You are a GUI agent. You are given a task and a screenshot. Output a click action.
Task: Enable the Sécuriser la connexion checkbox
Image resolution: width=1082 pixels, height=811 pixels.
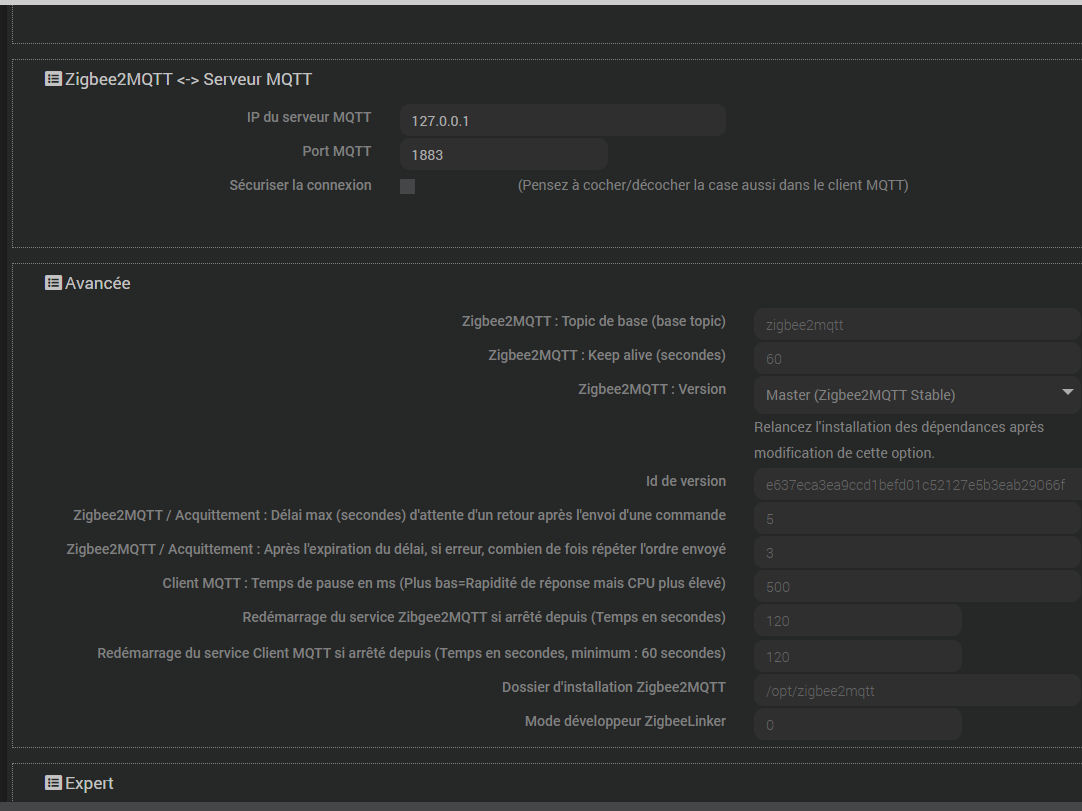coord(407,186)
